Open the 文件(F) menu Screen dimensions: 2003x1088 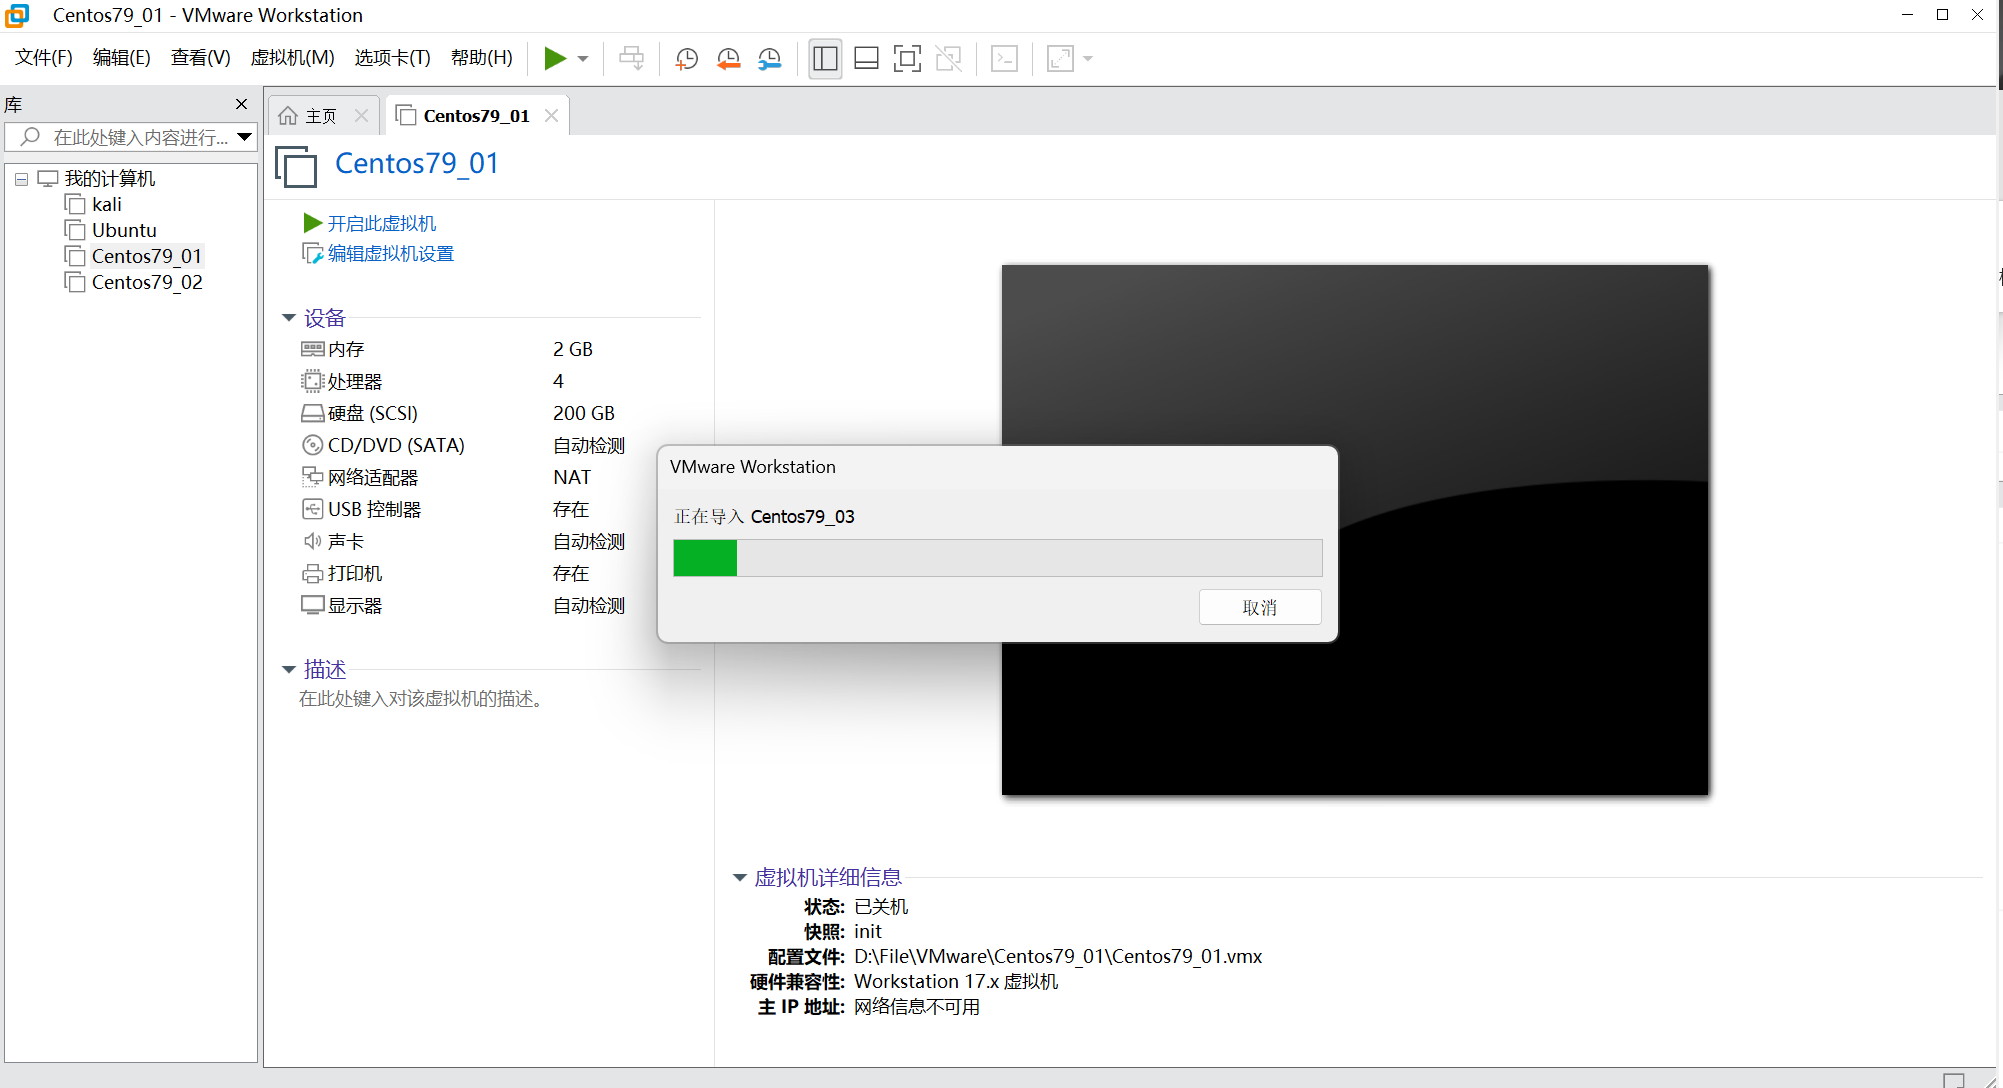(44, 58)
